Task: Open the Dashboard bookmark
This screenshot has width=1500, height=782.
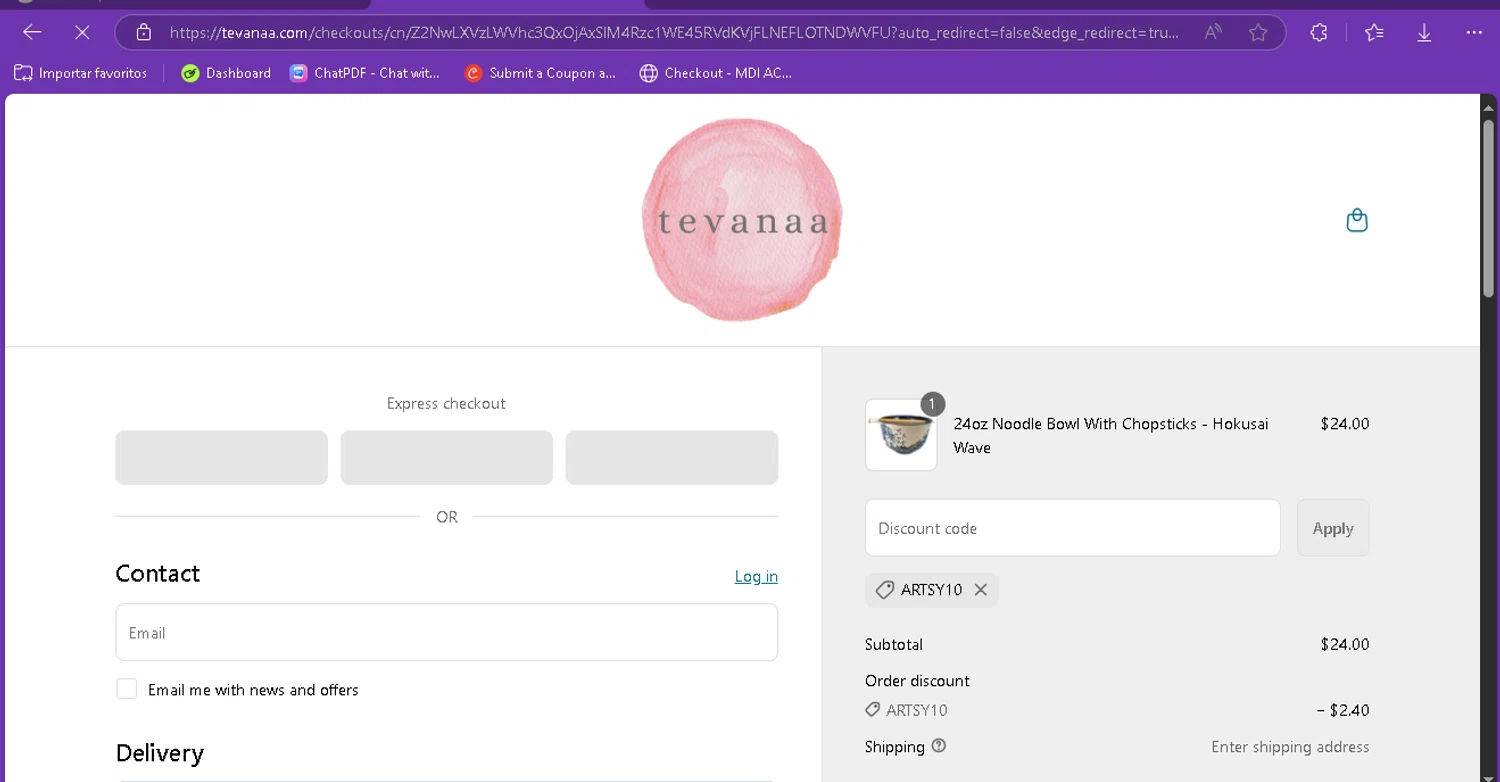Action: click(x=226, y=73)
